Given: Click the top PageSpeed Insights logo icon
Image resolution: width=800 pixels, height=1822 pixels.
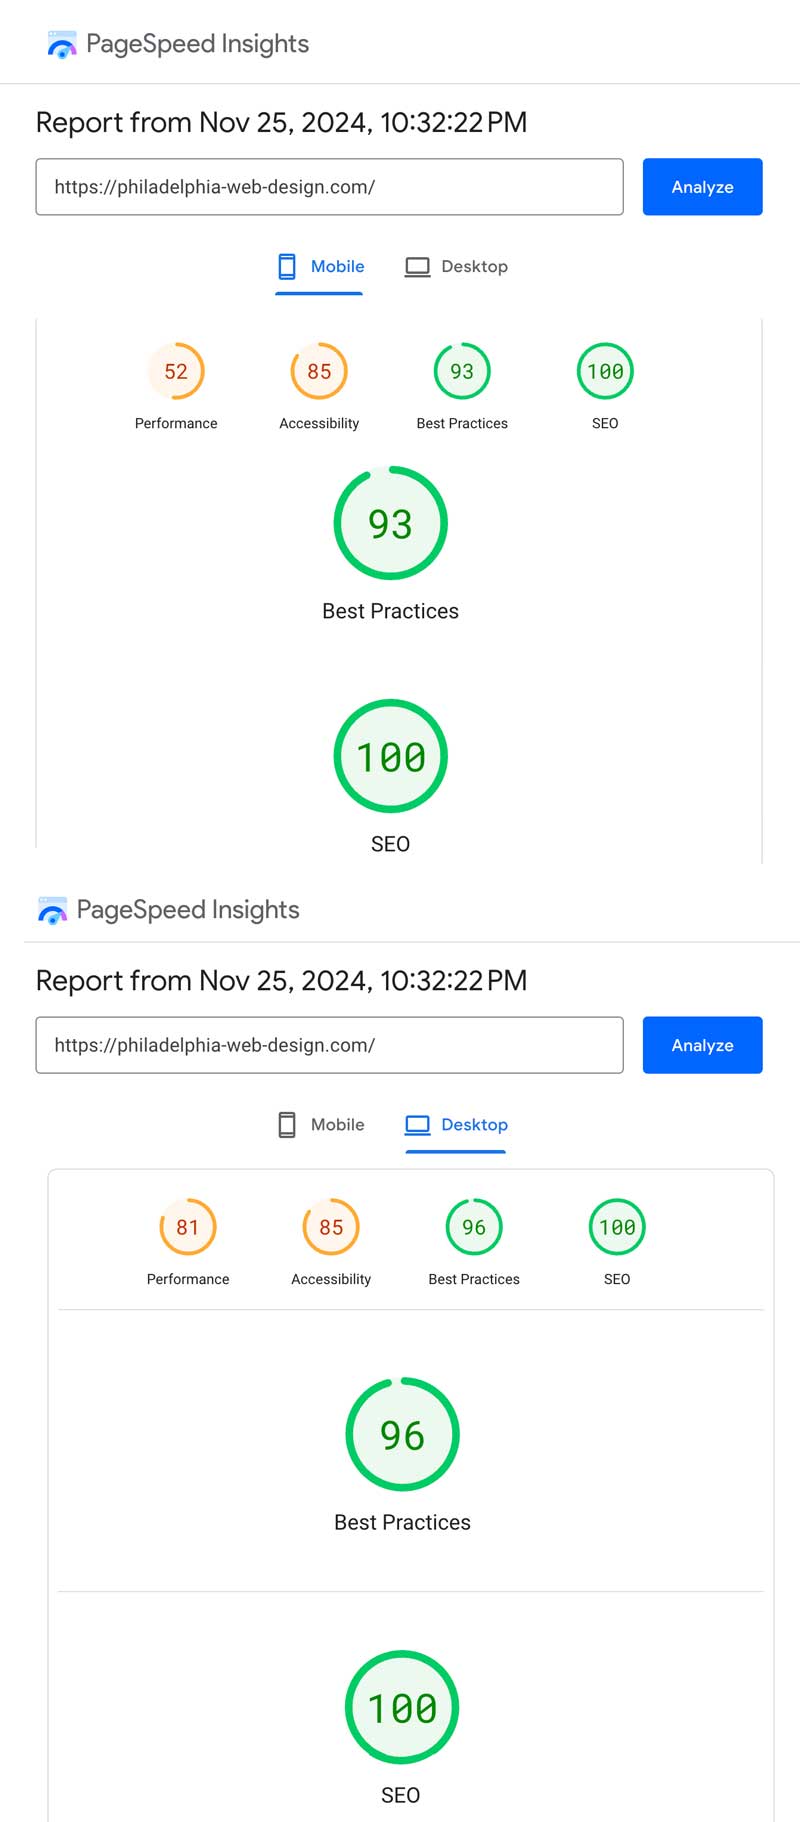Looking at the screenshot, I should (x=62, y=45).
